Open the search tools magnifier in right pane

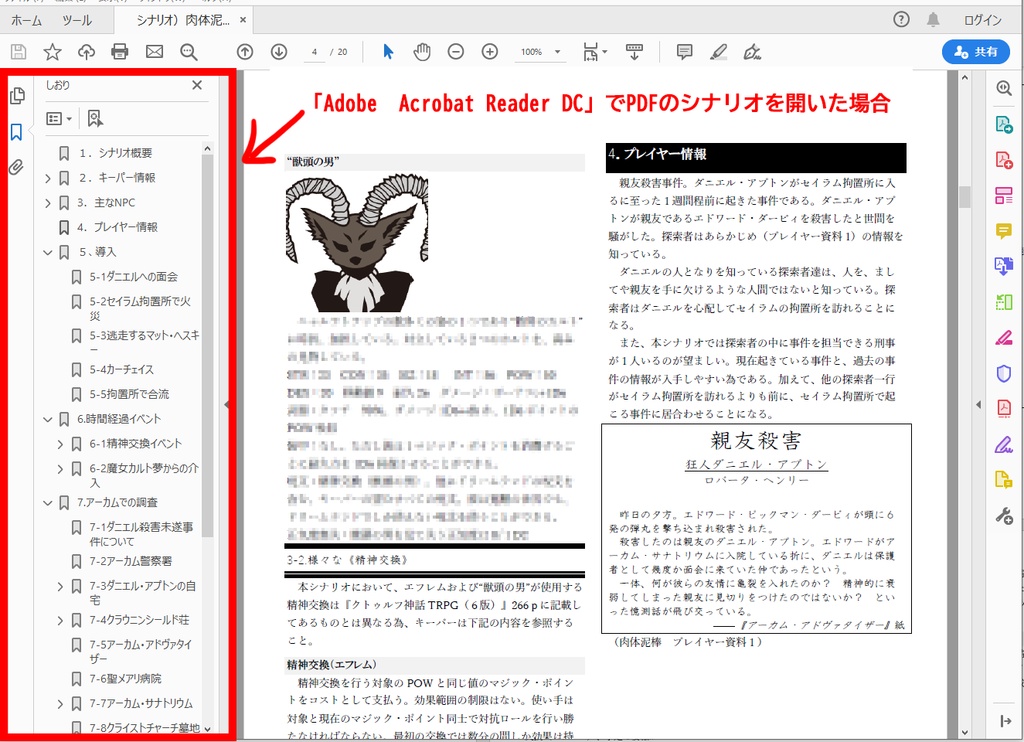pos(1004,88)
